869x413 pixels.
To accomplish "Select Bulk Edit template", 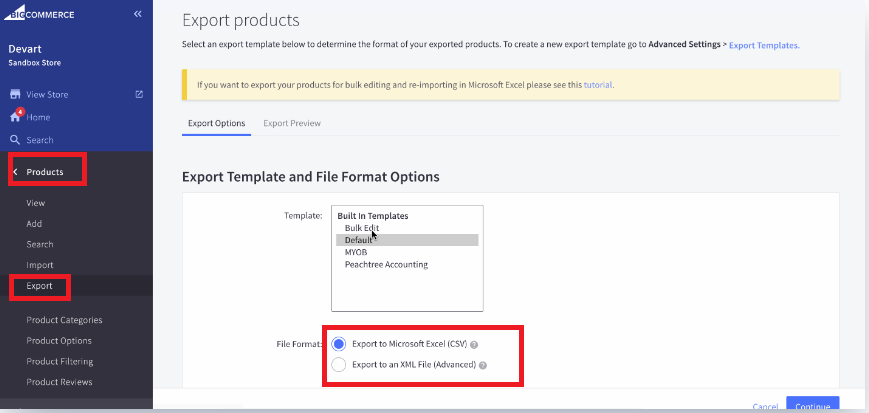I will [362, 228].
